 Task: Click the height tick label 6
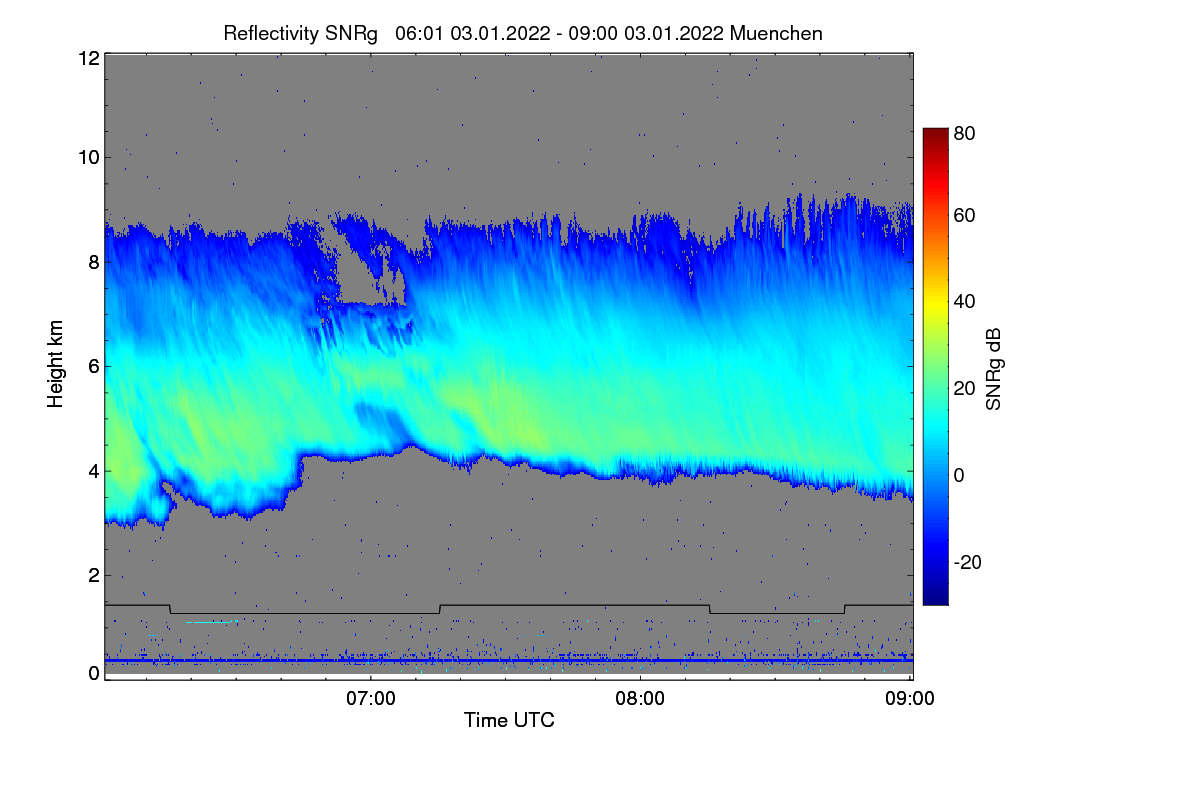[x=93, y=366]
